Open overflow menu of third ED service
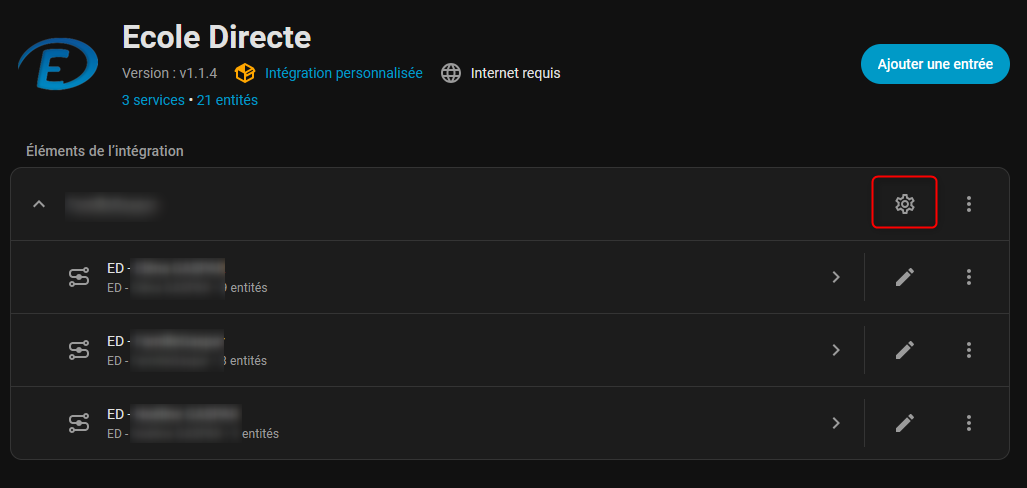 click(x=968, y=423)
